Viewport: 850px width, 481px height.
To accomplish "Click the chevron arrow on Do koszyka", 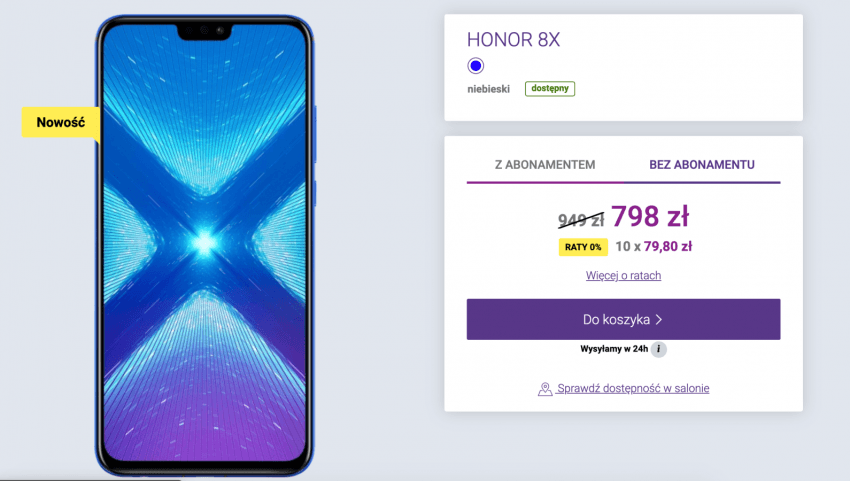I will click(x=659, y=320).
